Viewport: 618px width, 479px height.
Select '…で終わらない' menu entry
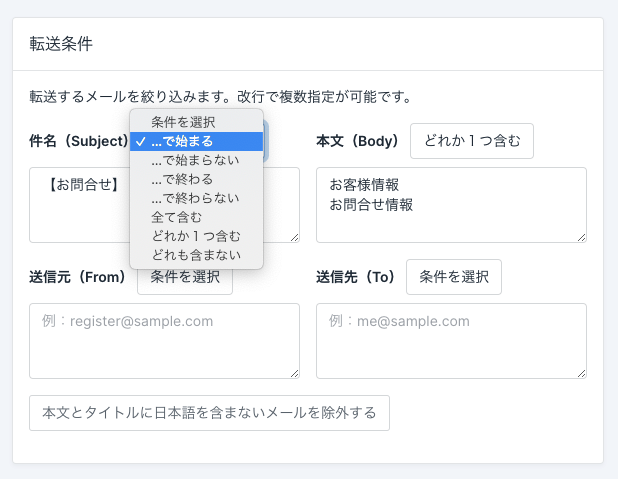pyautogui.click(x=196, y=198)
